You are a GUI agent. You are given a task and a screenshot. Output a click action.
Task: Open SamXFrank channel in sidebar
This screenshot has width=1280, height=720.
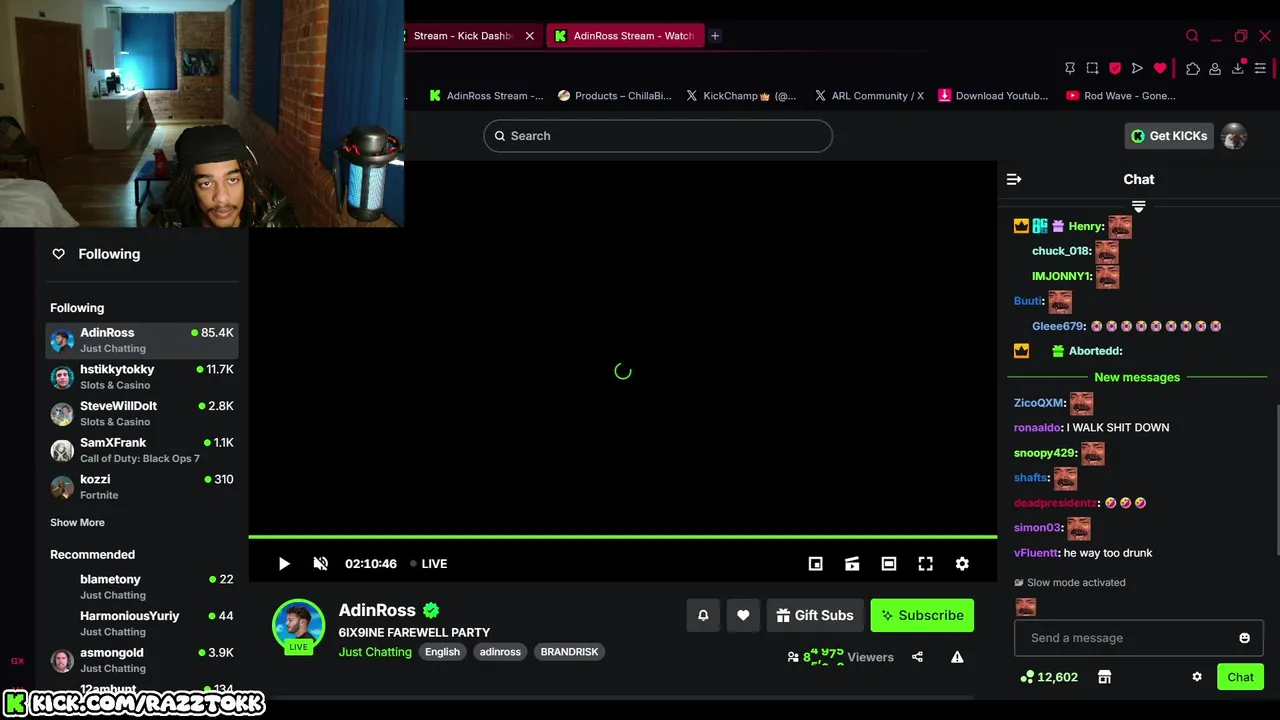142,450
